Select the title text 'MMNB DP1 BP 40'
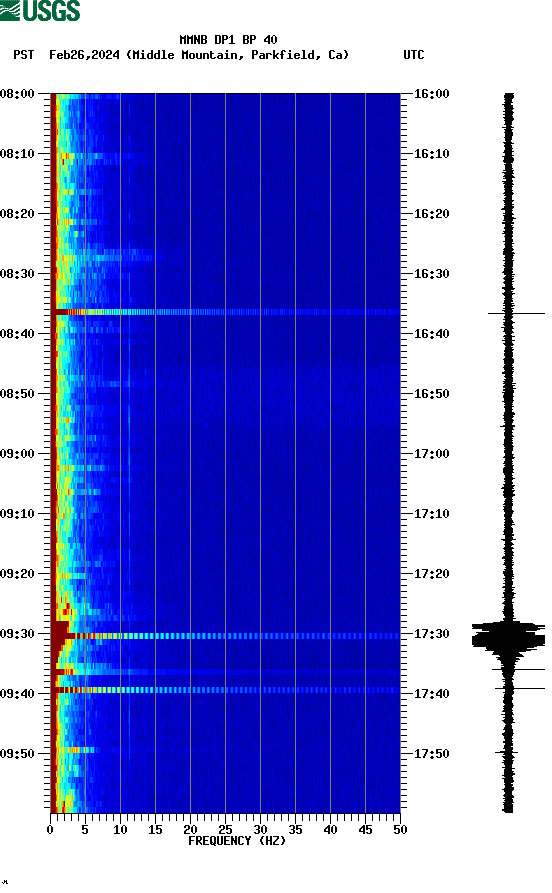This screenshot has width=552, height=893. click(228, 40)
